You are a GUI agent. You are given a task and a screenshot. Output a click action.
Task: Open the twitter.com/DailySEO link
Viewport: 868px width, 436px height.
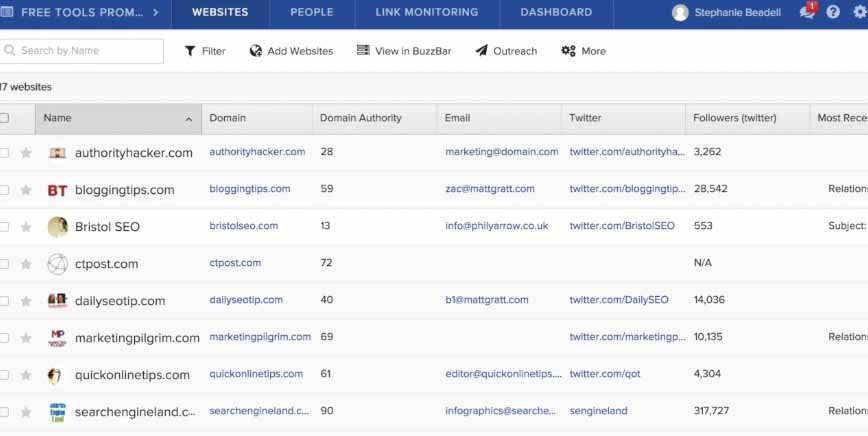click(619, 300)
